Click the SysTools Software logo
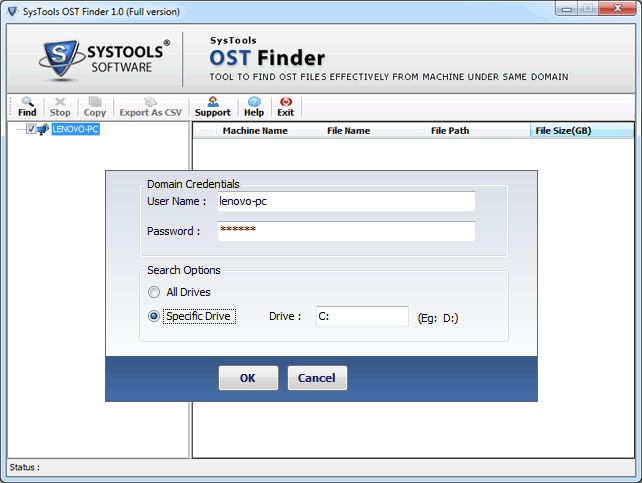Viewport: 642px width, 483px height. [x=104, y=59]
